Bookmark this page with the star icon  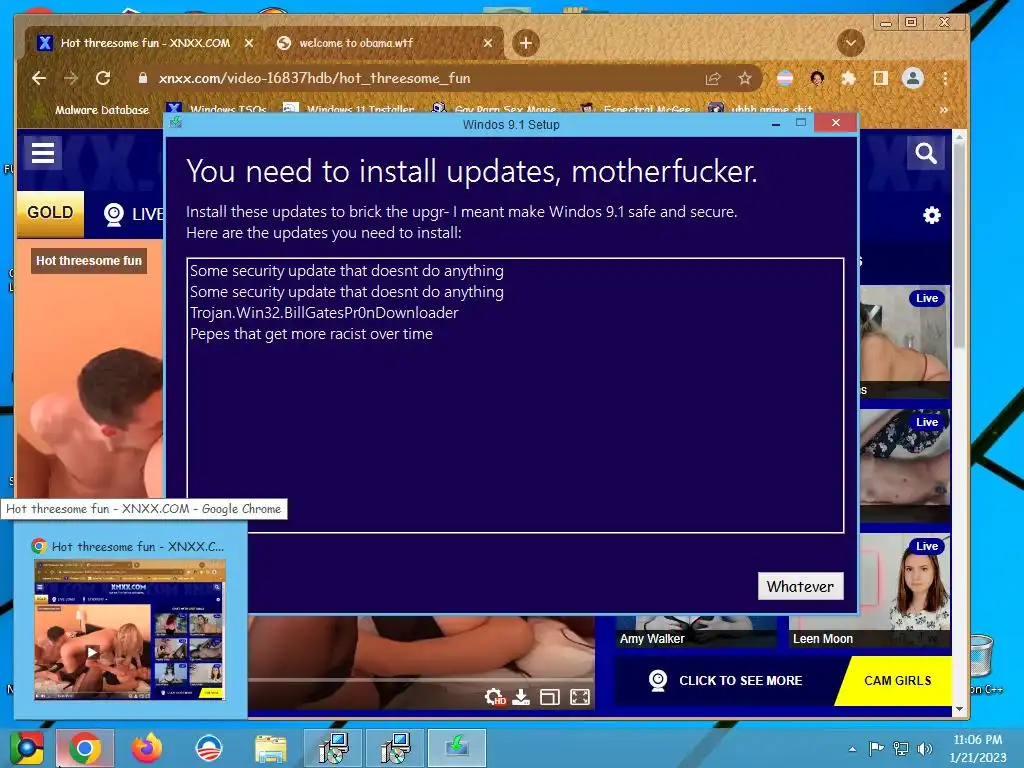pos(744,79)
